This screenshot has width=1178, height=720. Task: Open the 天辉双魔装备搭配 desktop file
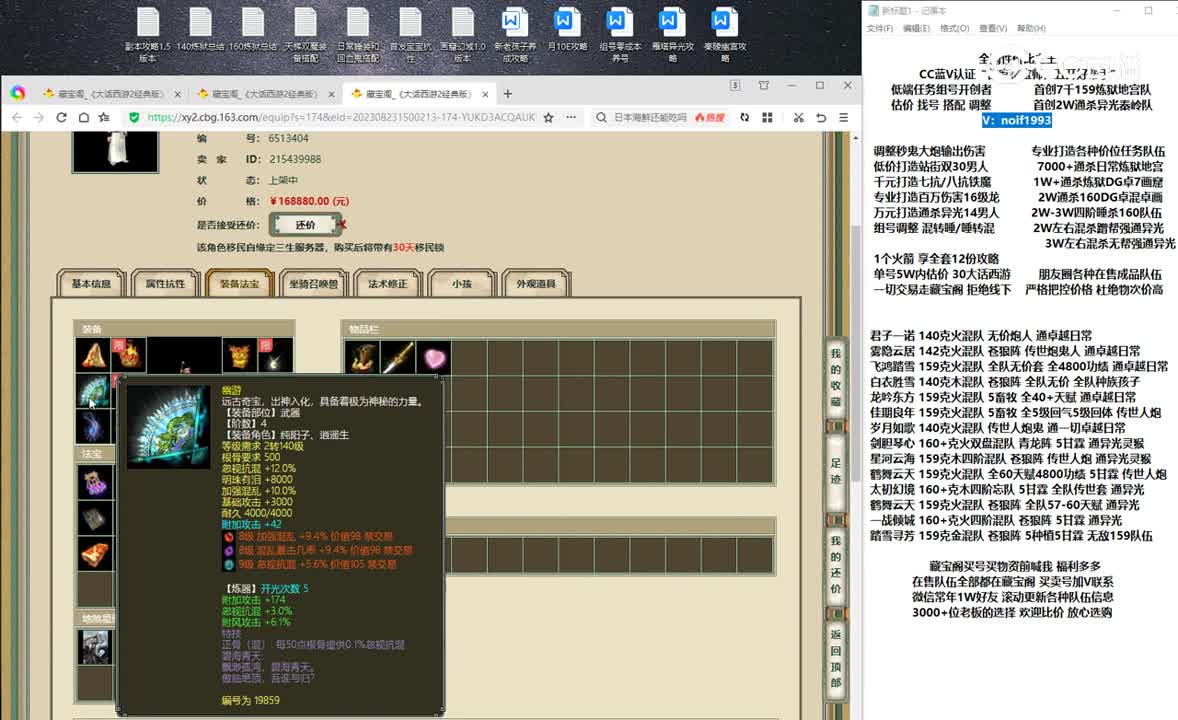click(305, 35)
